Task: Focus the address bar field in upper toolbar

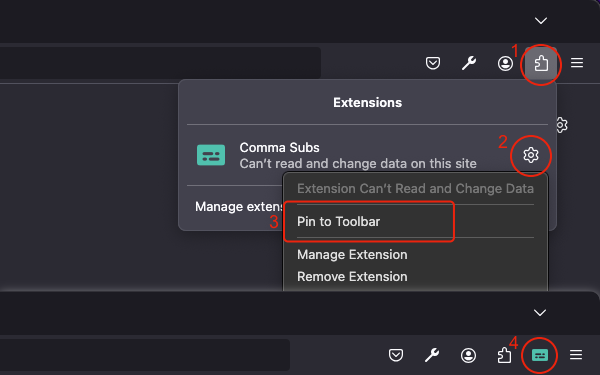Action: pos(160,63)
